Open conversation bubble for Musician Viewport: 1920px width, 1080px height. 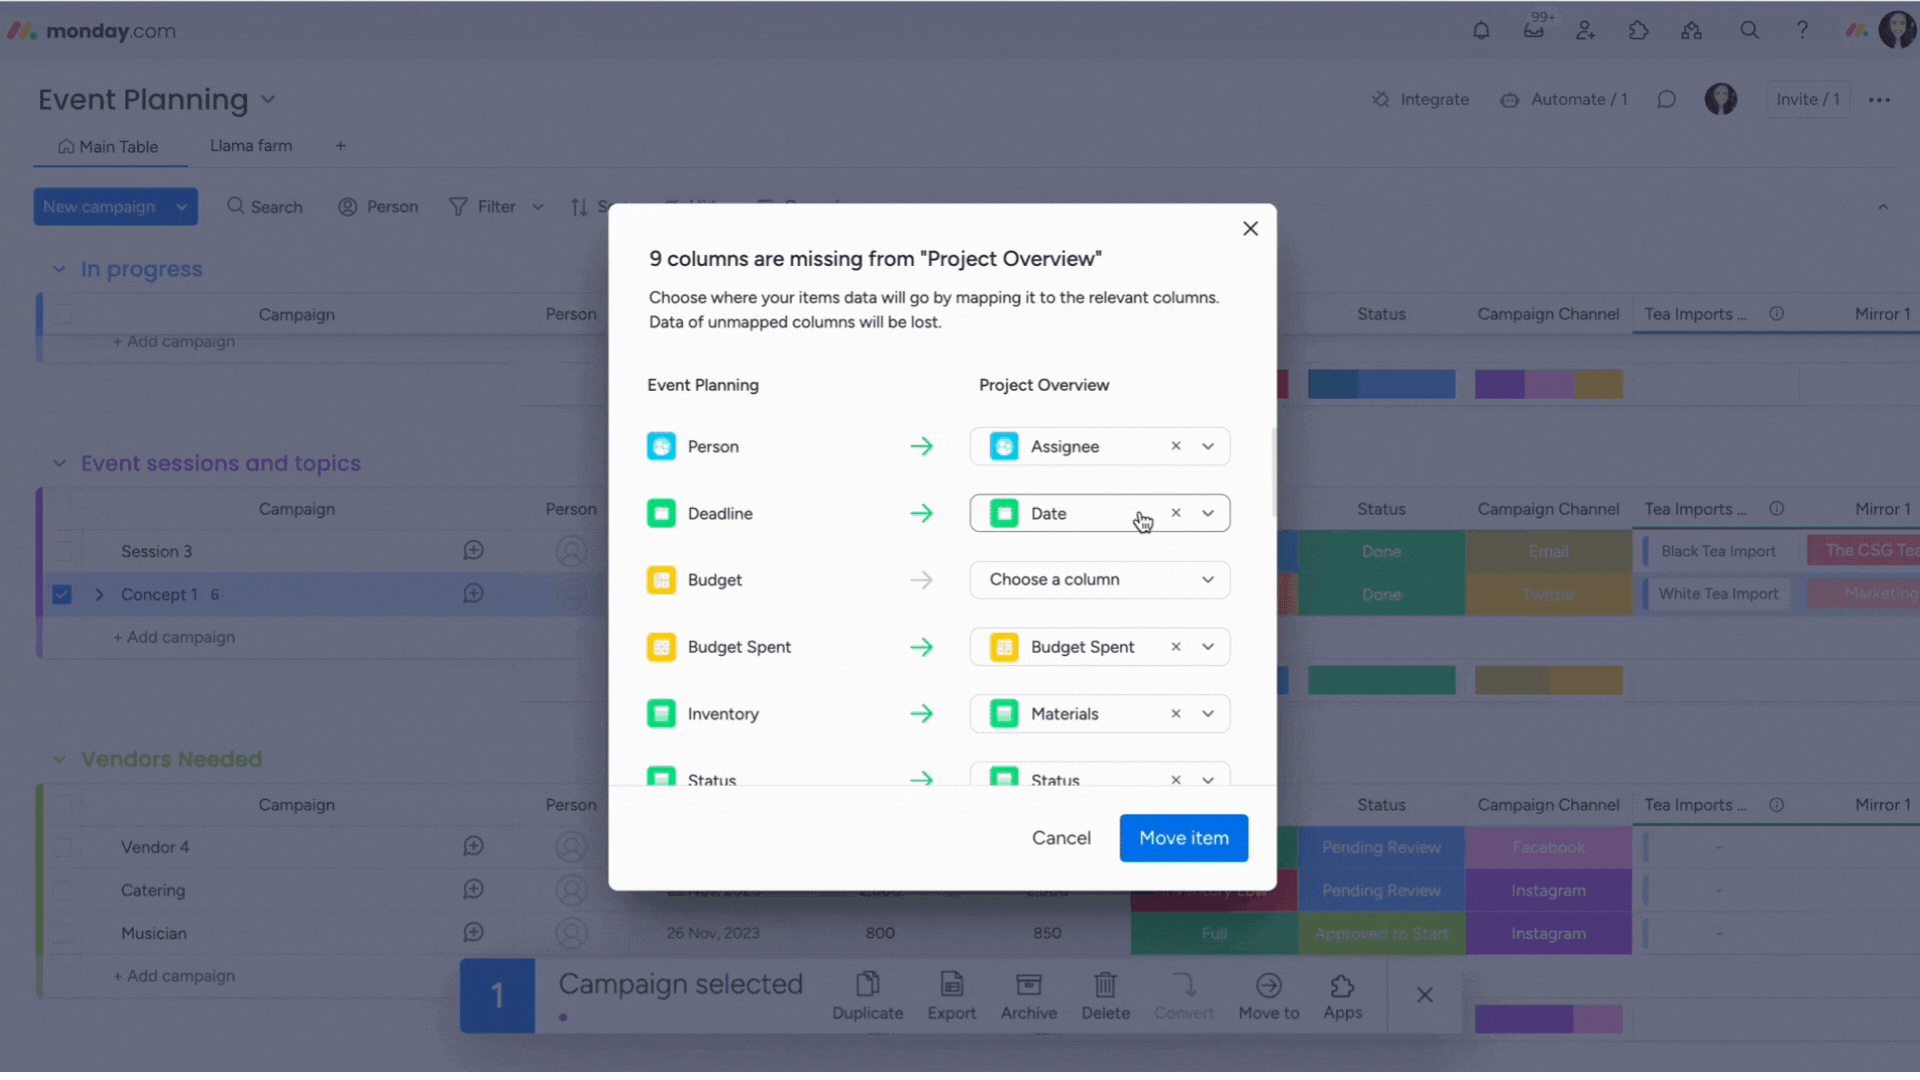click(473, 932)
